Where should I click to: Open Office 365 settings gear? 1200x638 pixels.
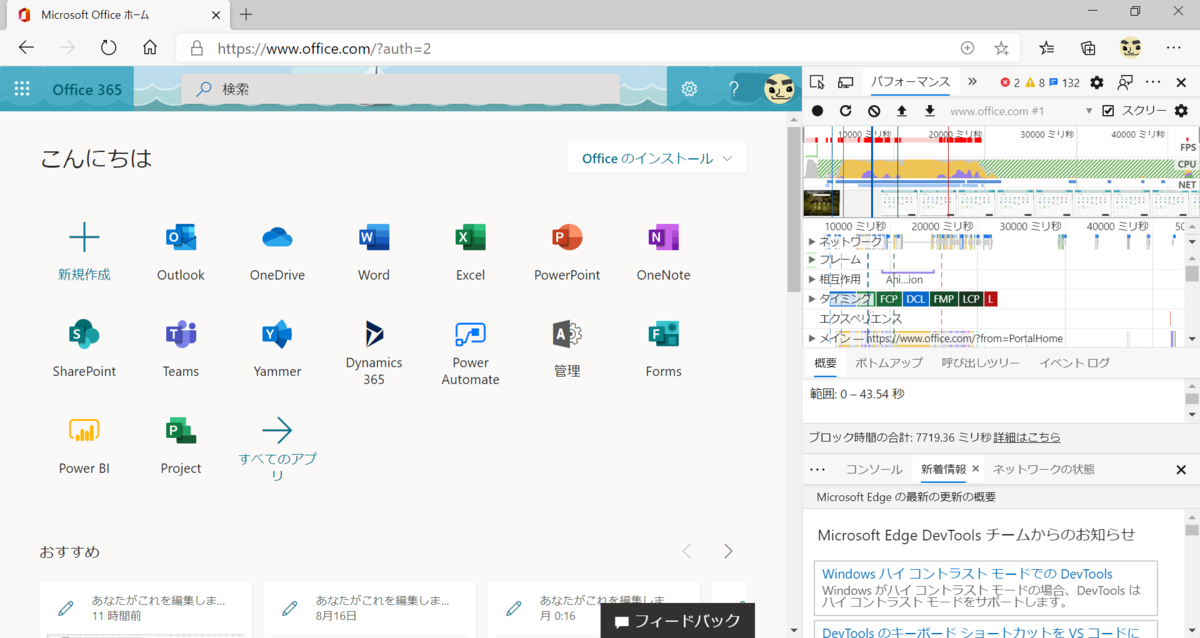point(689,89)
